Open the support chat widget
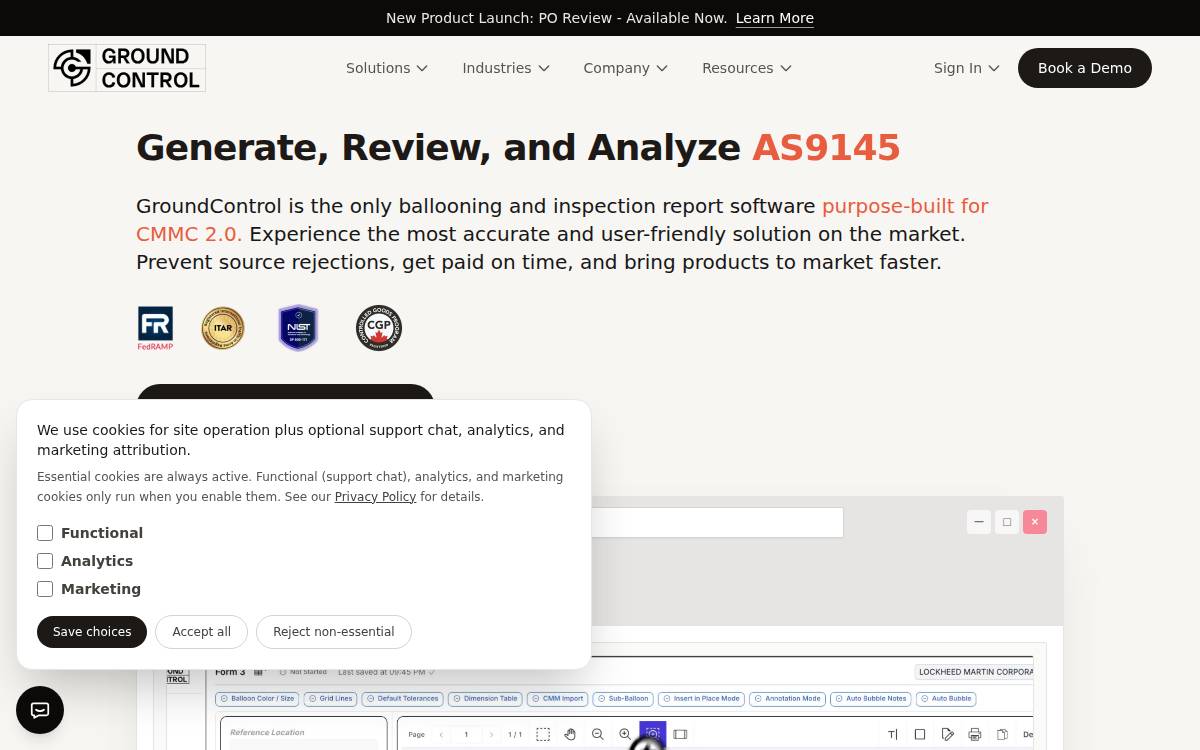Image resolution: width=1200 pixels, height=750 pixels. (x=40, y=710)
